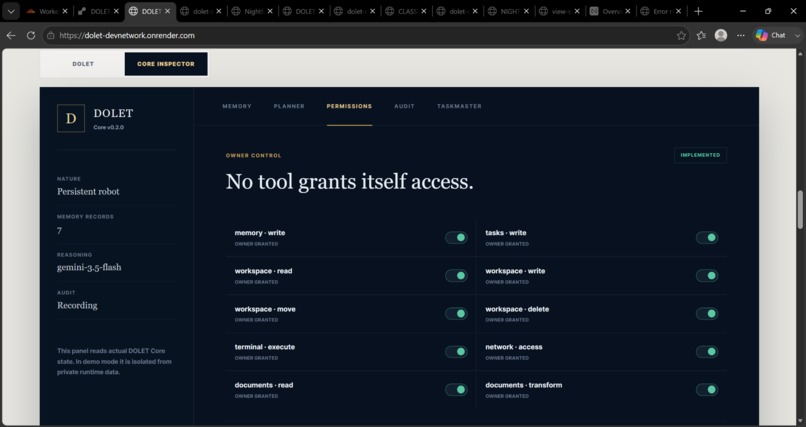Close the 'Overvi' browser tab
Screen dimensions: 806x427
click(628, 11)
